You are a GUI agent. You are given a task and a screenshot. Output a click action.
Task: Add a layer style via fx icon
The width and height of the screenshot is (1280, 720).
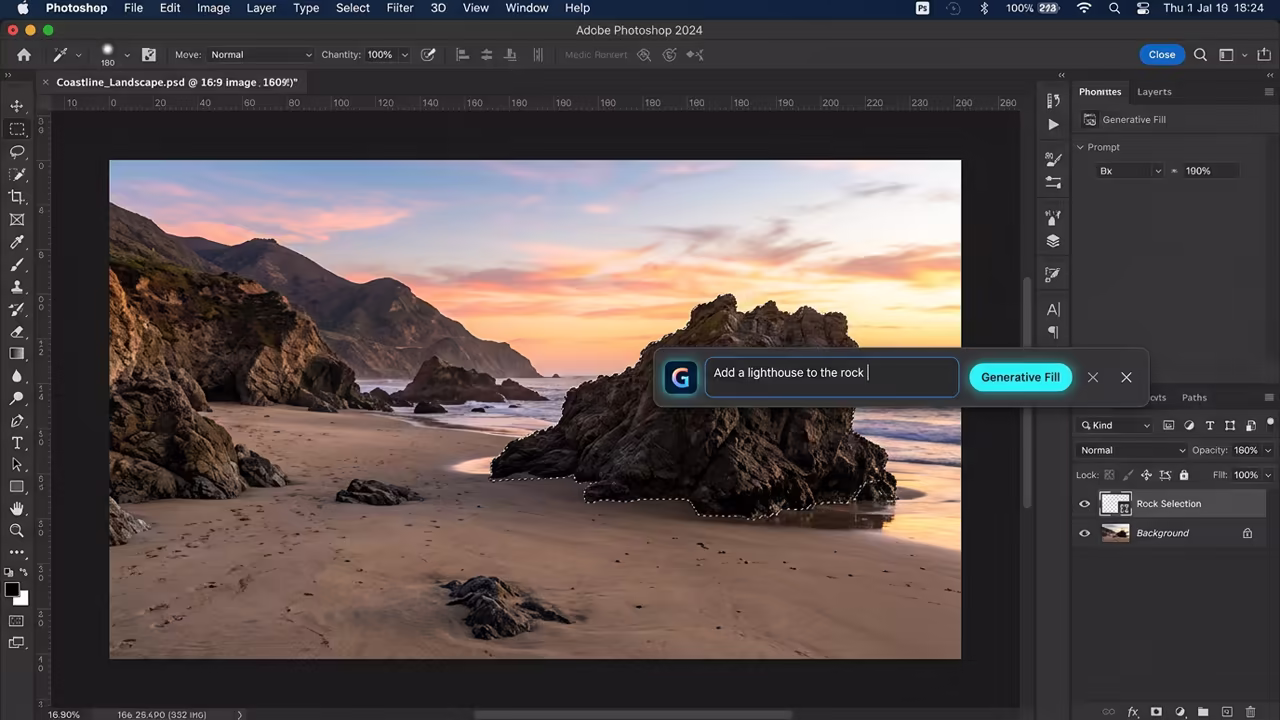click(1133, 712)
